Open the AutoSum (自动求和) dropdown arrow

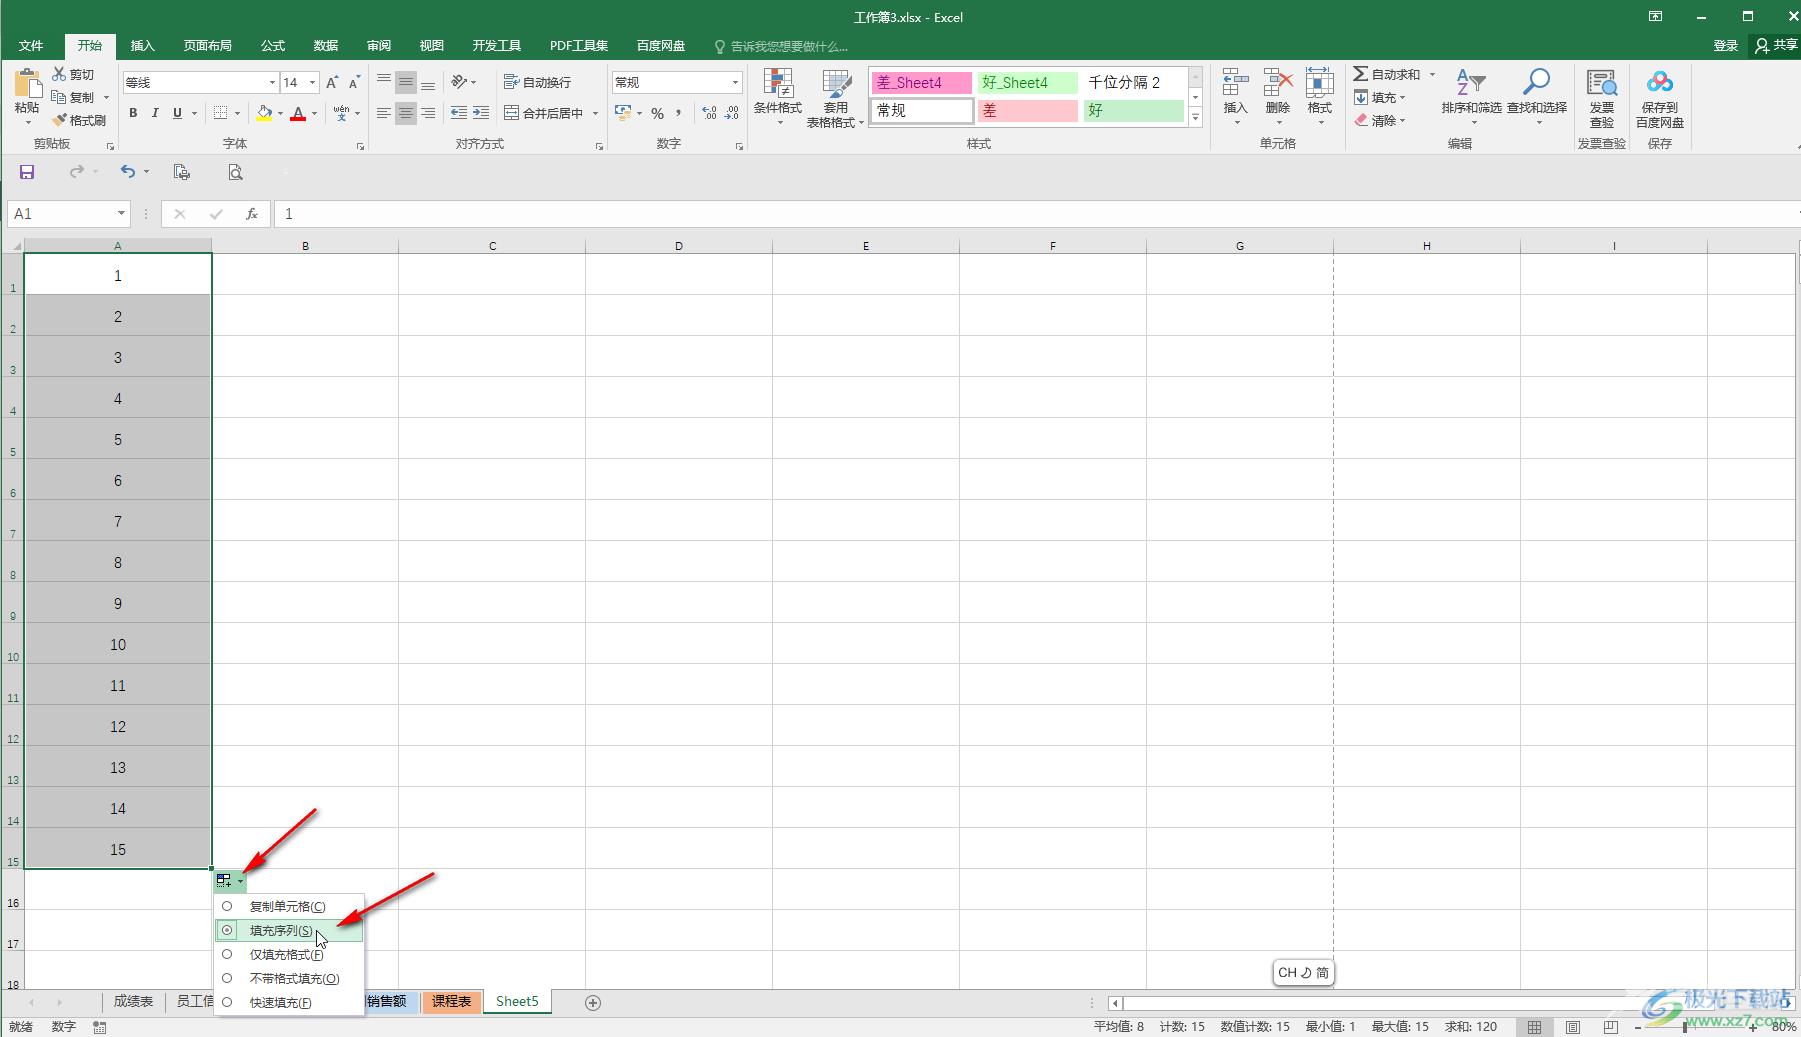[x=1432, y=74]
